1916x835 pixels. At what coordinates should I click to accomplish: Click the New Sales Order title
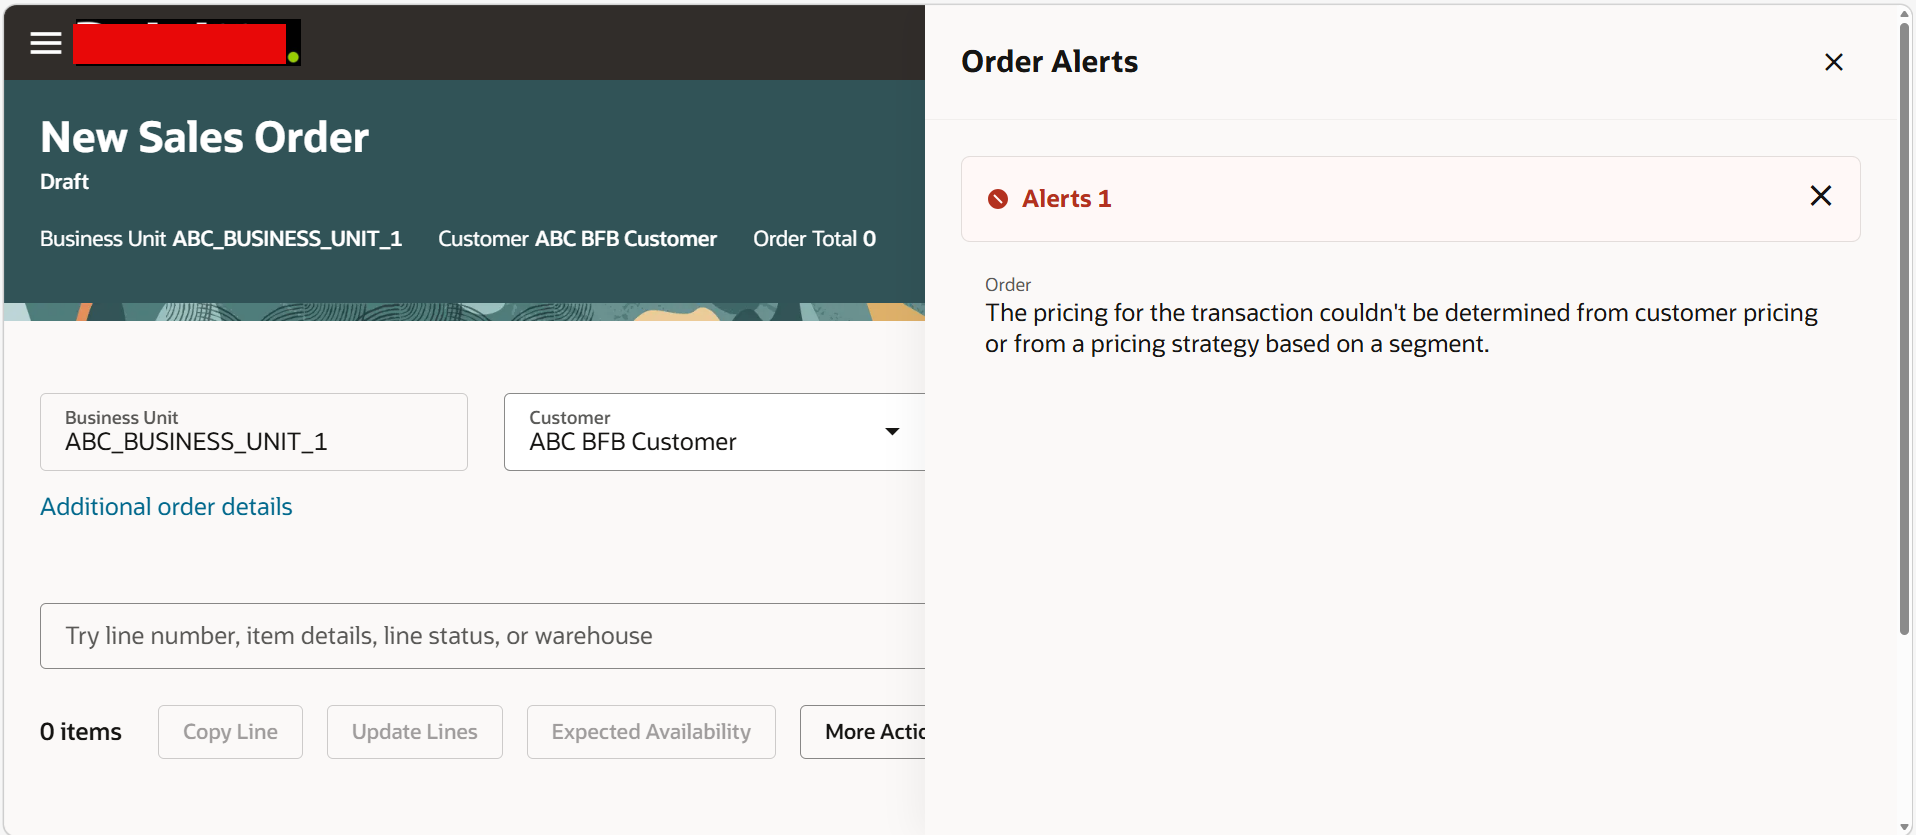pos(205,137)
